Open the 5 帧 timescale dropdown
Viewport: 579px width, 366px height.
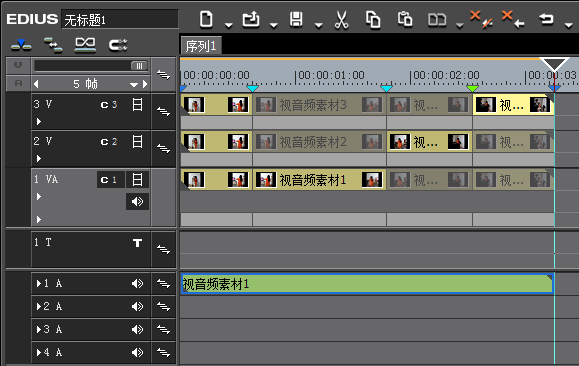(134, 85)
